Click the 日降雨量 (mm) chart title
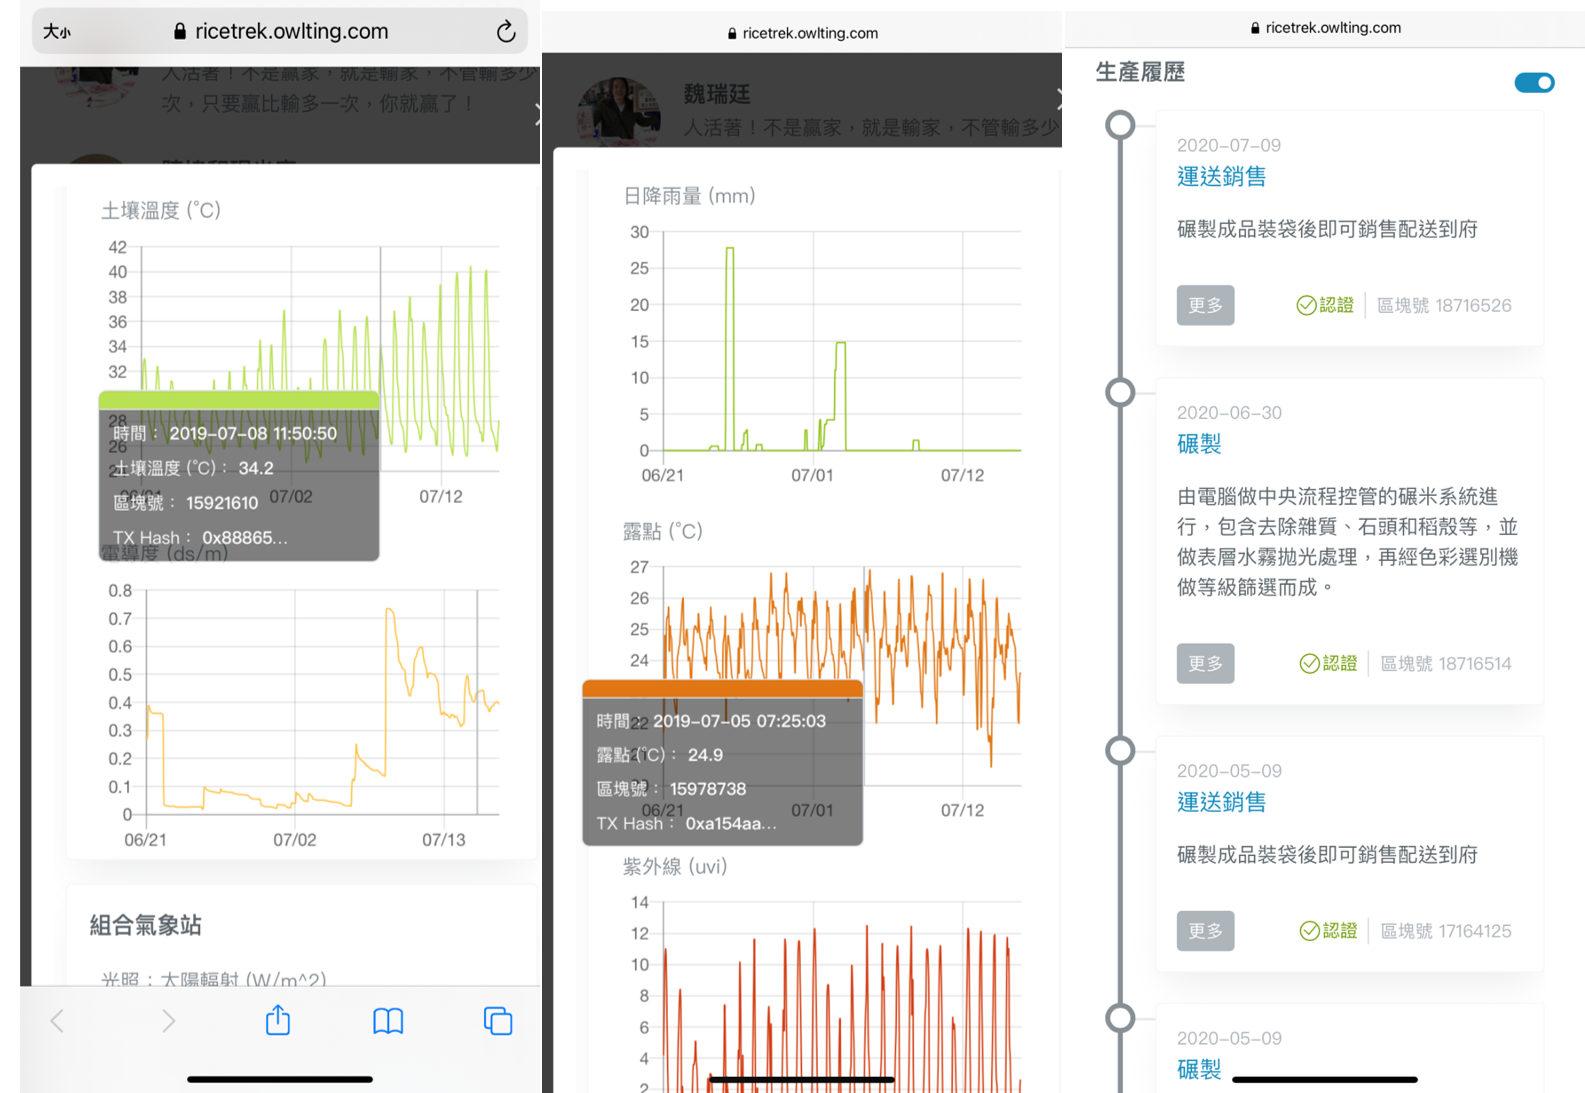Viewport: 1585px width, 1093px height. (x=689, y=196)
